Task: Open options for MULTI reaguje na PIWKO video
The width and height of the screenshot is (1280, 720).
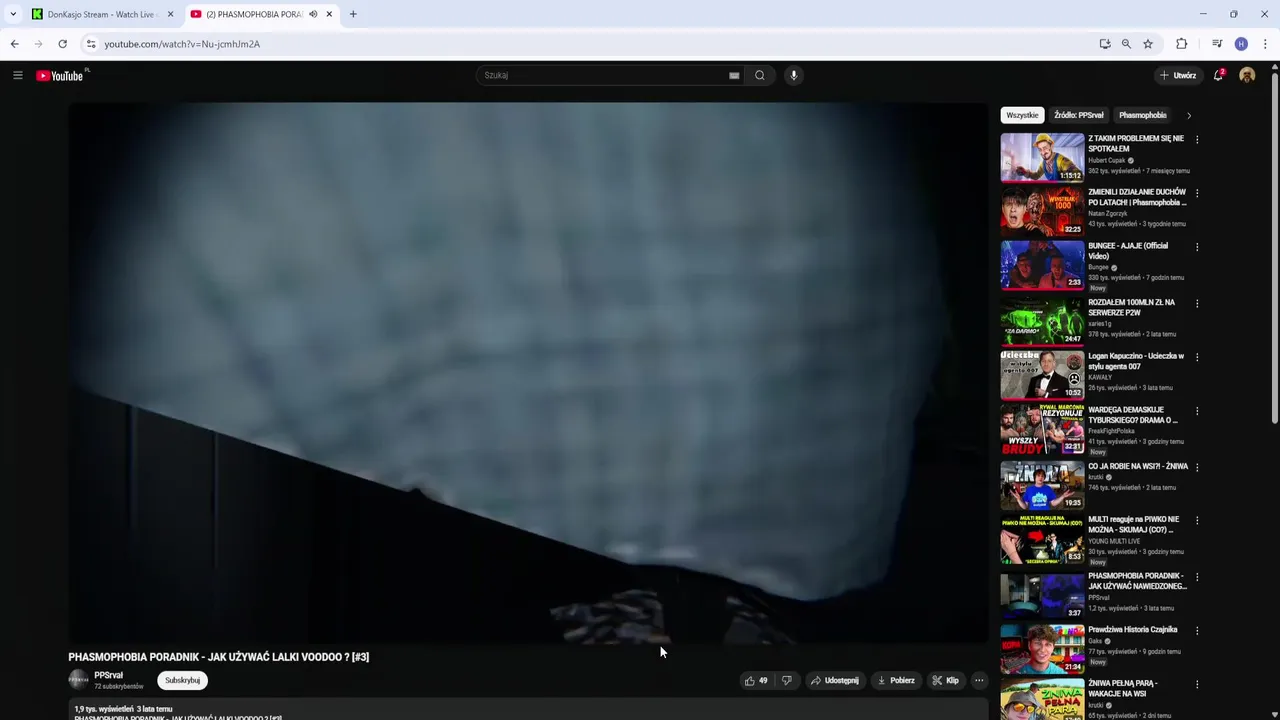Action: coord(1197,521)
